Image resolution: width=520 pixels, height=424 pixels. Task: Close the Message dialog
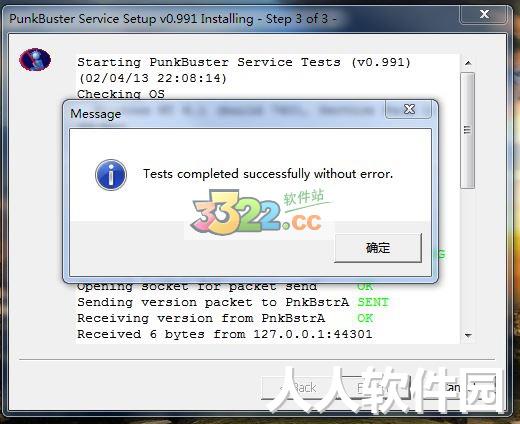[x=409, y=109]
